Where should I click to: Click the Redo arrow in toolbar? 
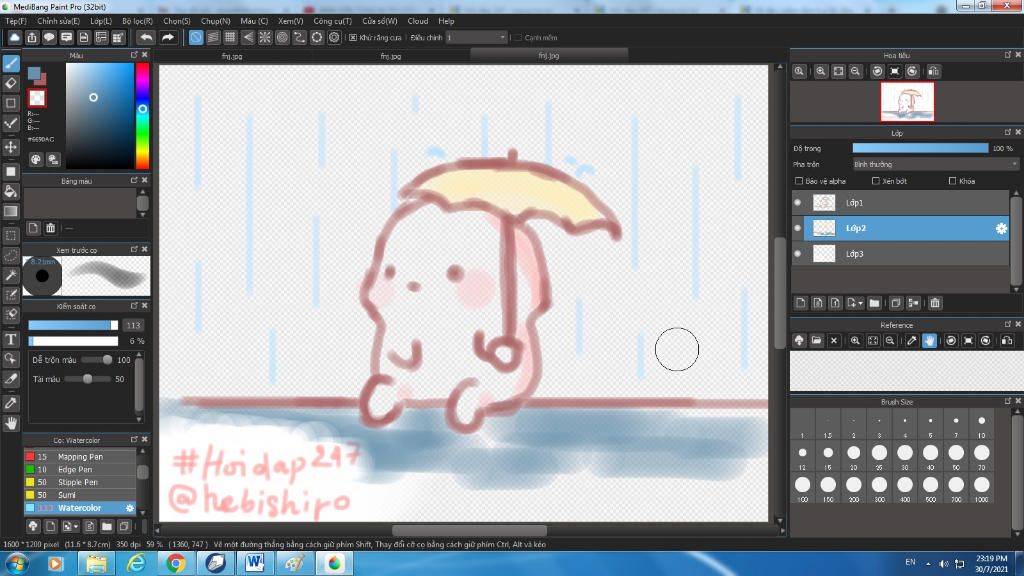tap(167, 37)
